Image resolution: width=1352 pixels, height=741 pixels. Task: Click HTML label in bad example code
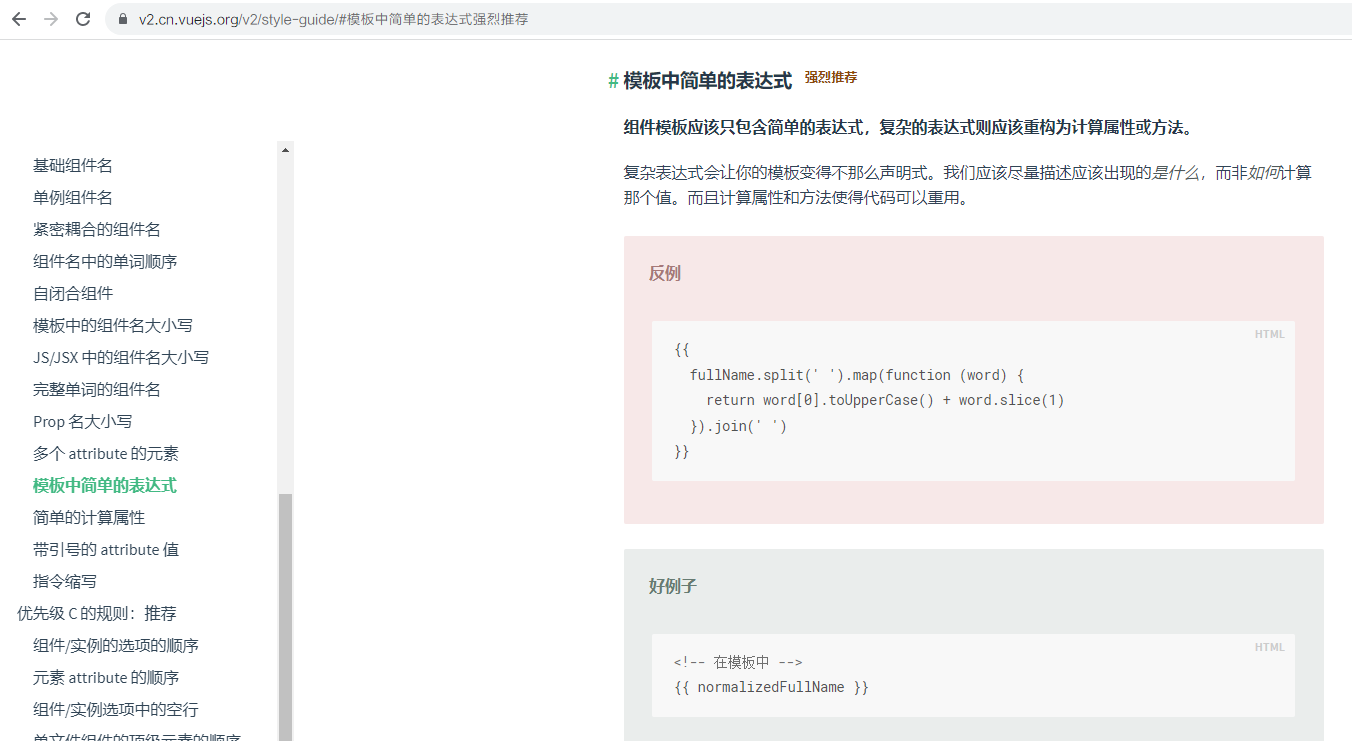[1270, 334]
